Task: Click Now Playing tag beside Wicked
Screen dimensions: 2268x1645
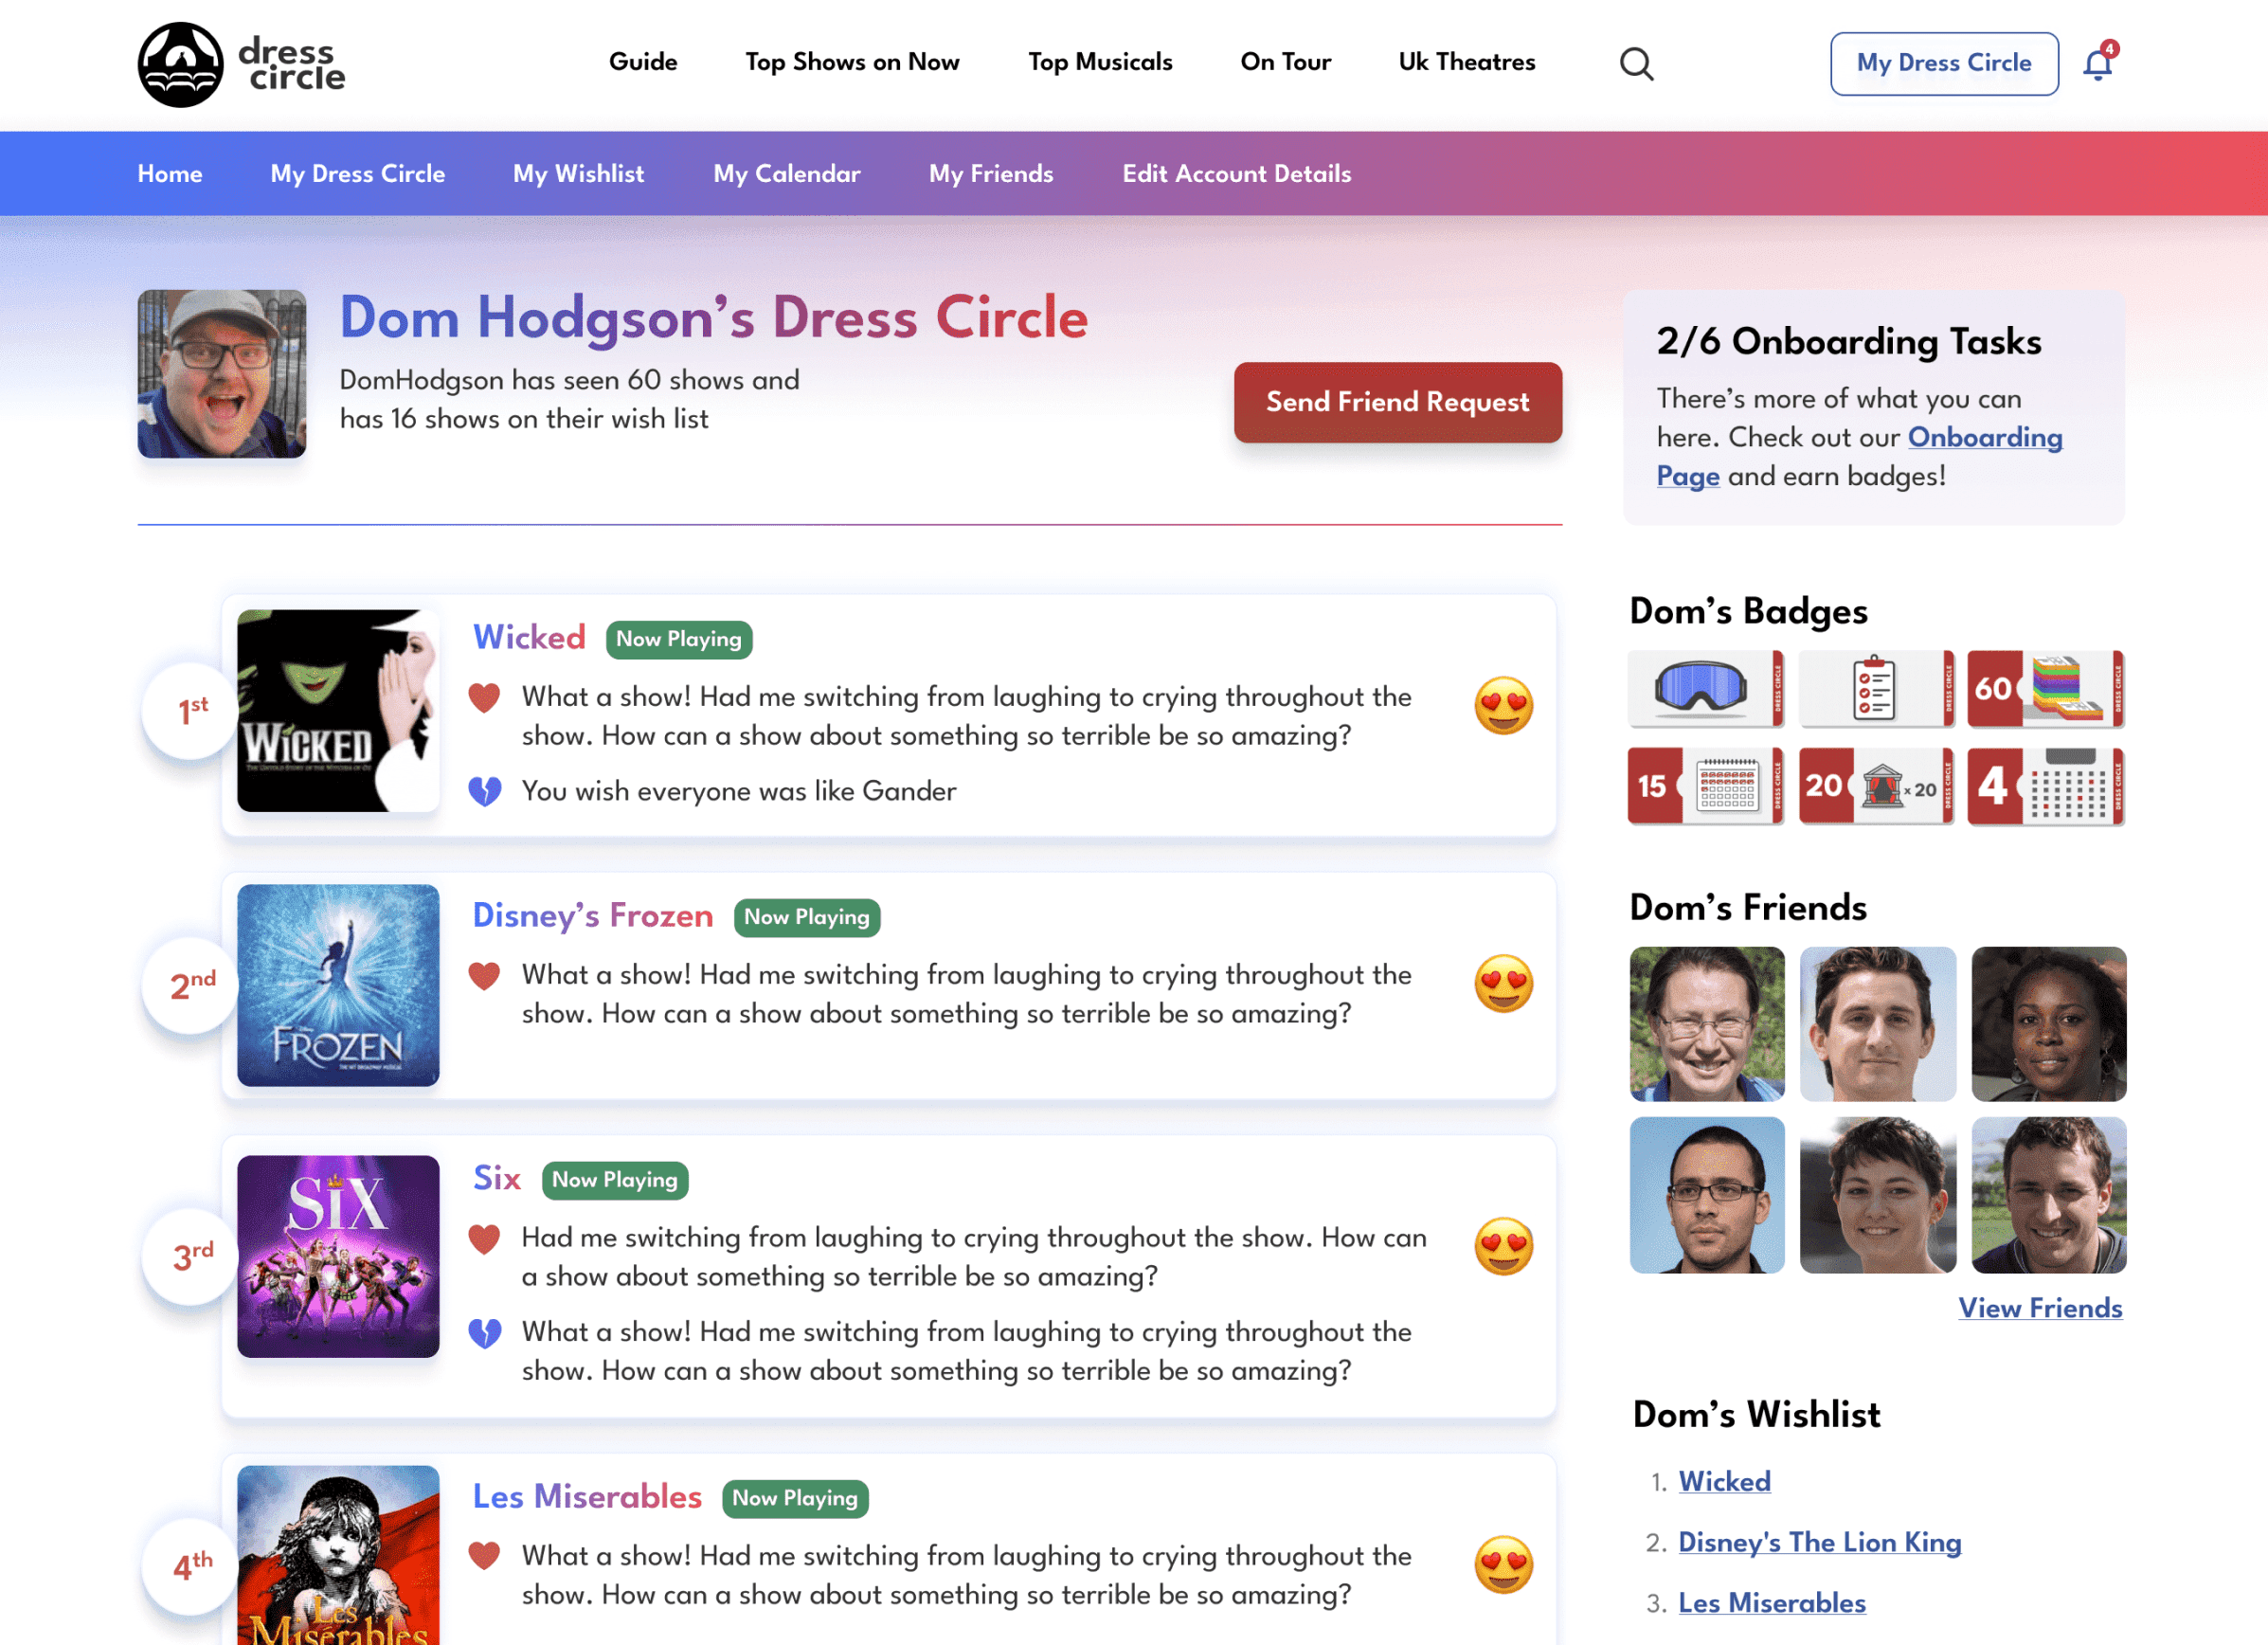Action: [679, 639]
